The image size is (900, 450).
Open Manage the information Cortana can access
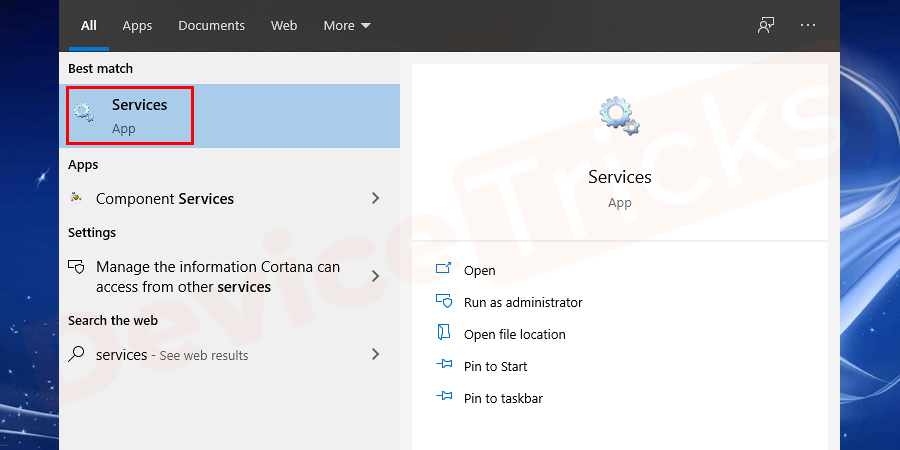[x=230, y=277]
